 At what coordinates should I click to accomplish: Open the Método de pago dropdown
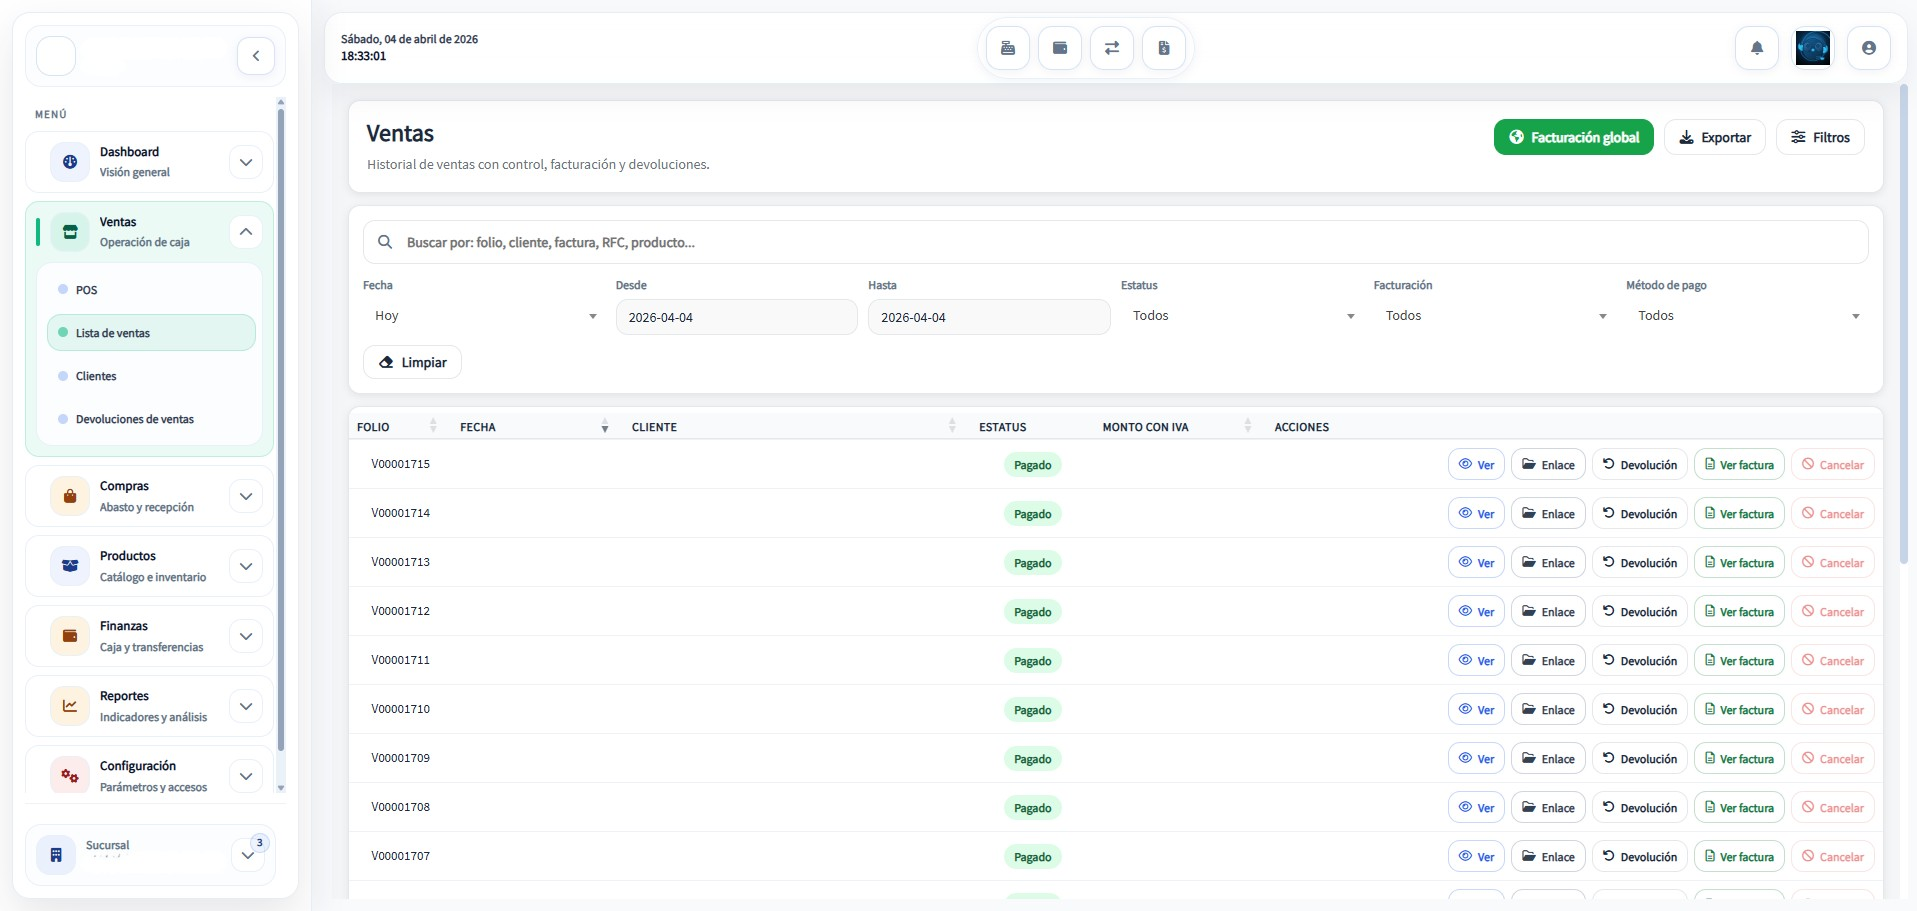pyautogui.click(x=1746, y=316)
